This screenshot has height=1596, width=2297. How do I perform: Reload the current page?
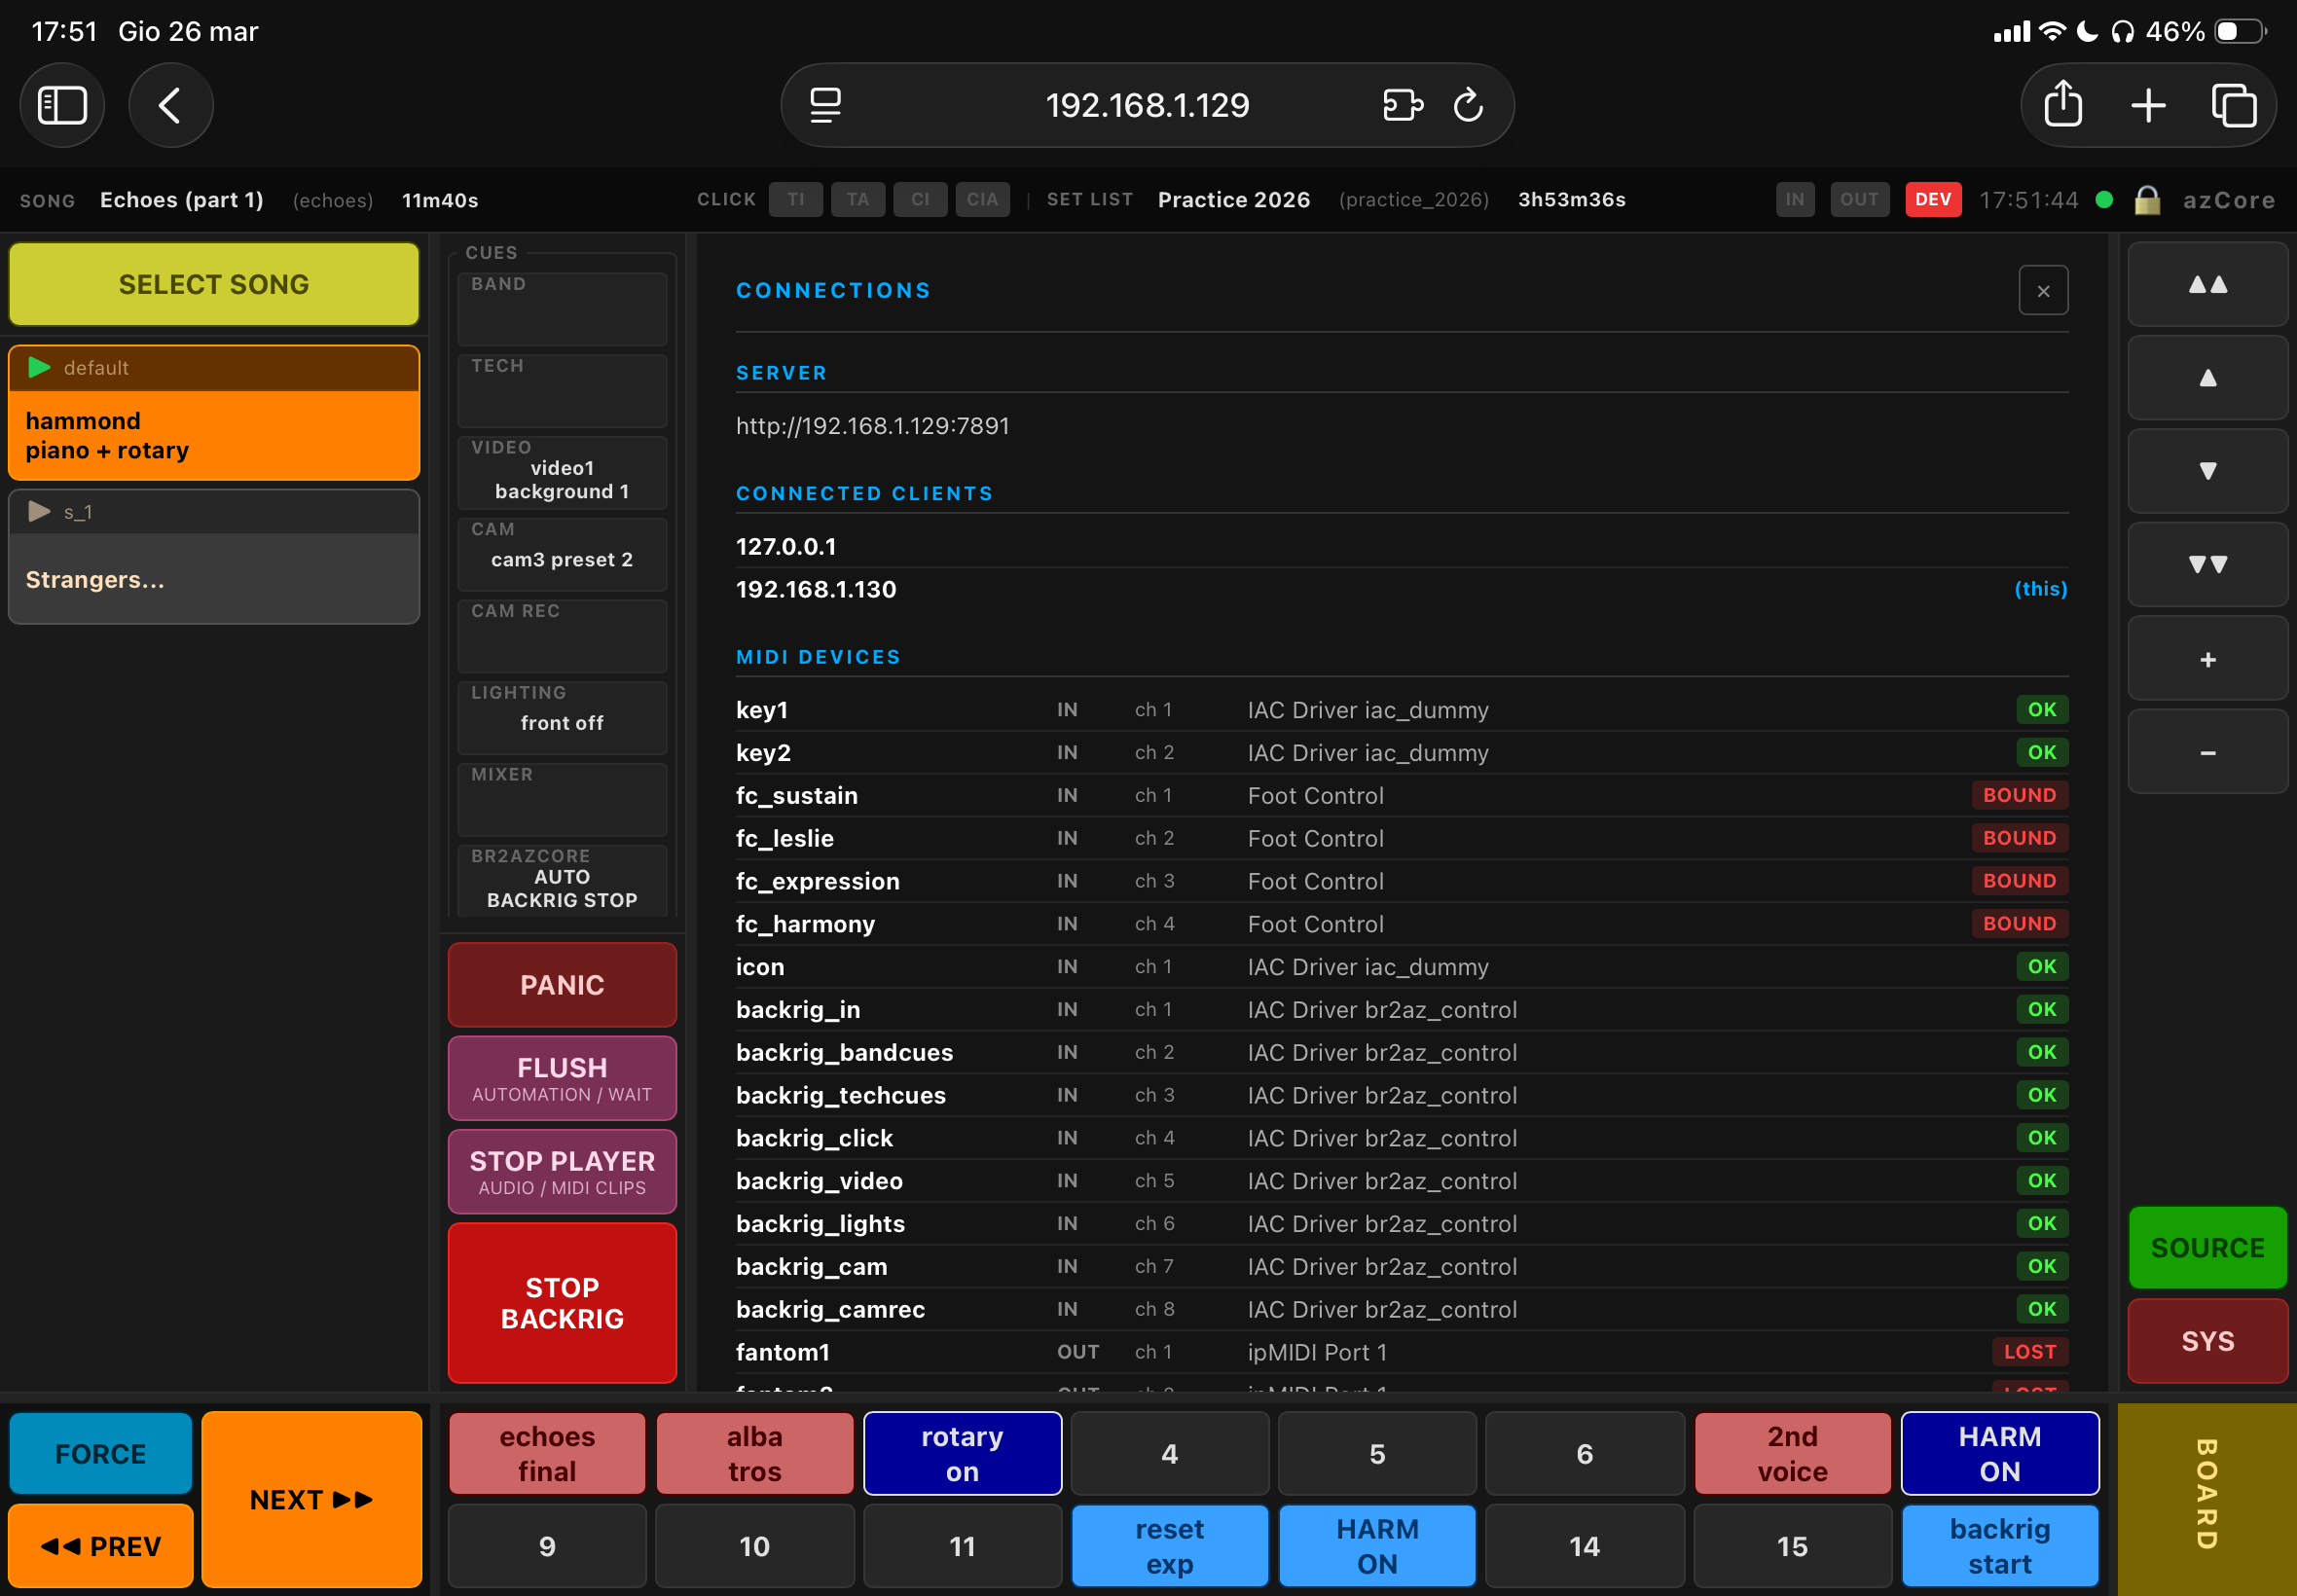pyautogui.click(x=1467, y=105)
